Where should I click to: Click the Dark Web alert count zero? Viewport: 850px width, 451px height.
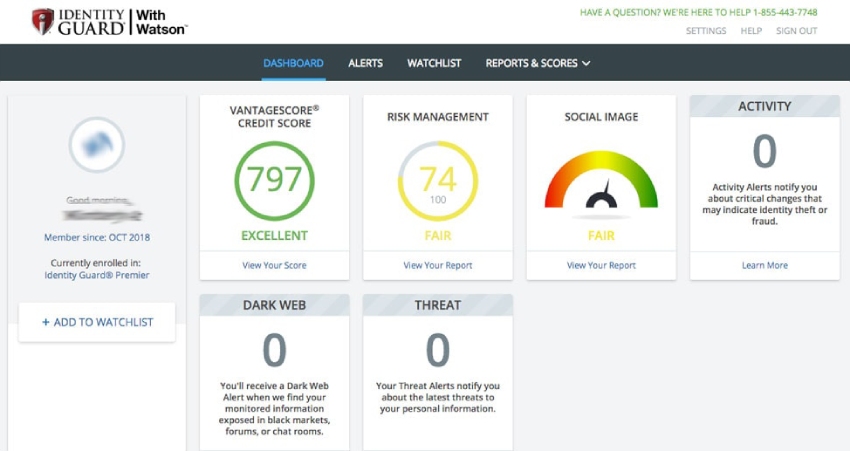(x=274, y=350)
